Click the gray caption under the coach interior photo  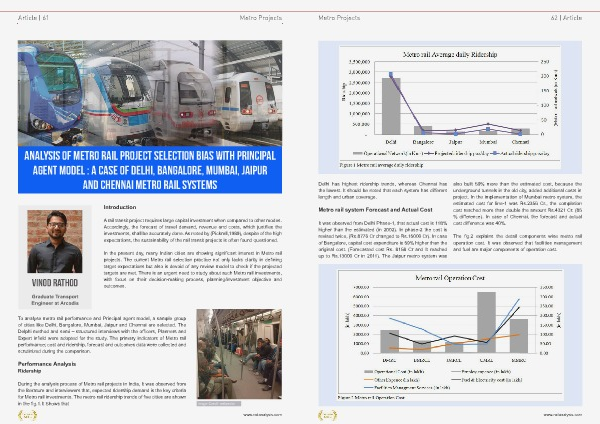click(x=219, y=403)
